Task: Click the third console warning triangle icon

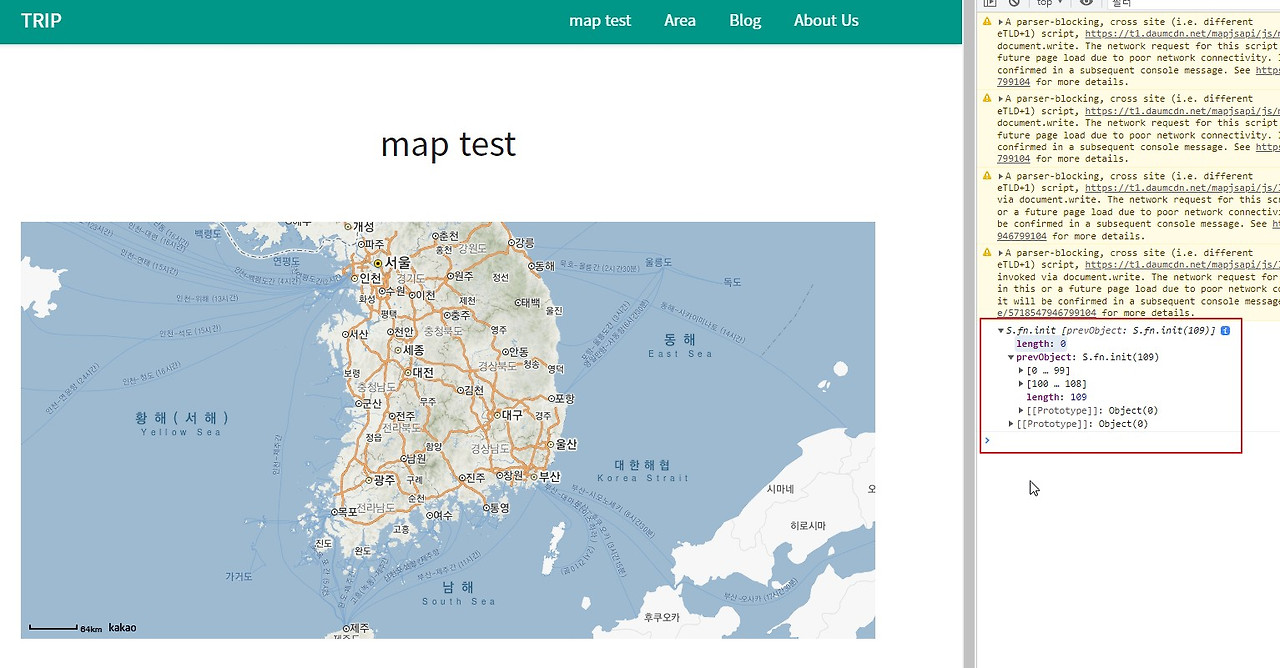Action: (x=987, y=176)
